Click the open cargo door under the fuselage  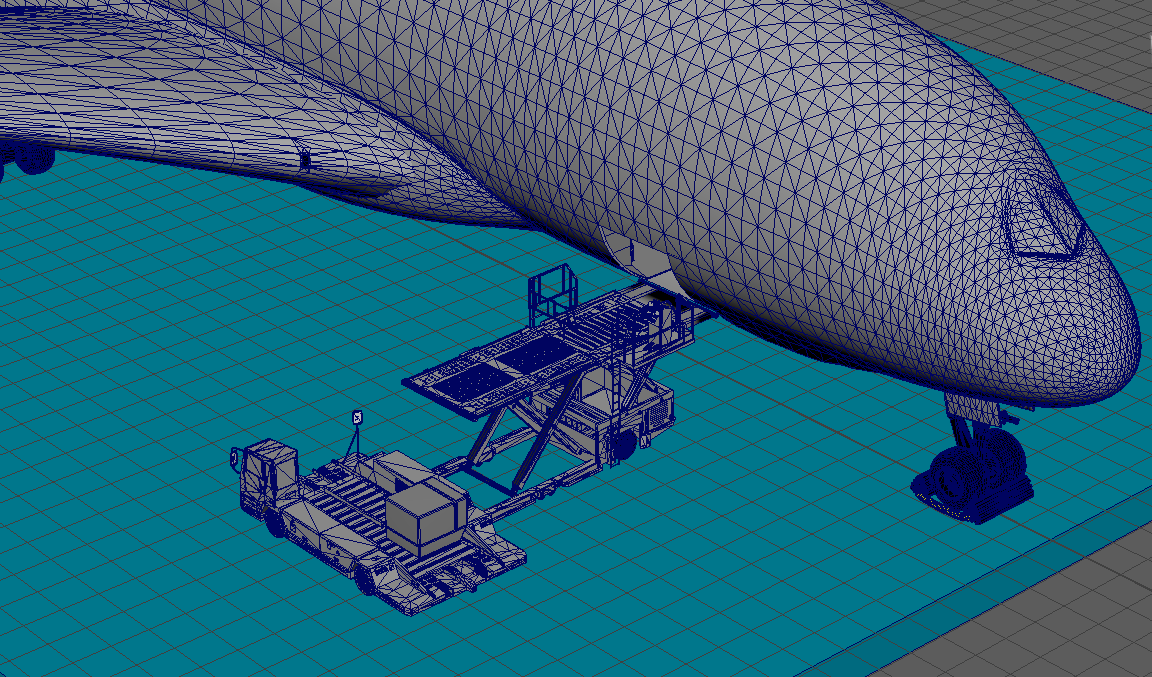pyautogui.click(x=647, y=261)
